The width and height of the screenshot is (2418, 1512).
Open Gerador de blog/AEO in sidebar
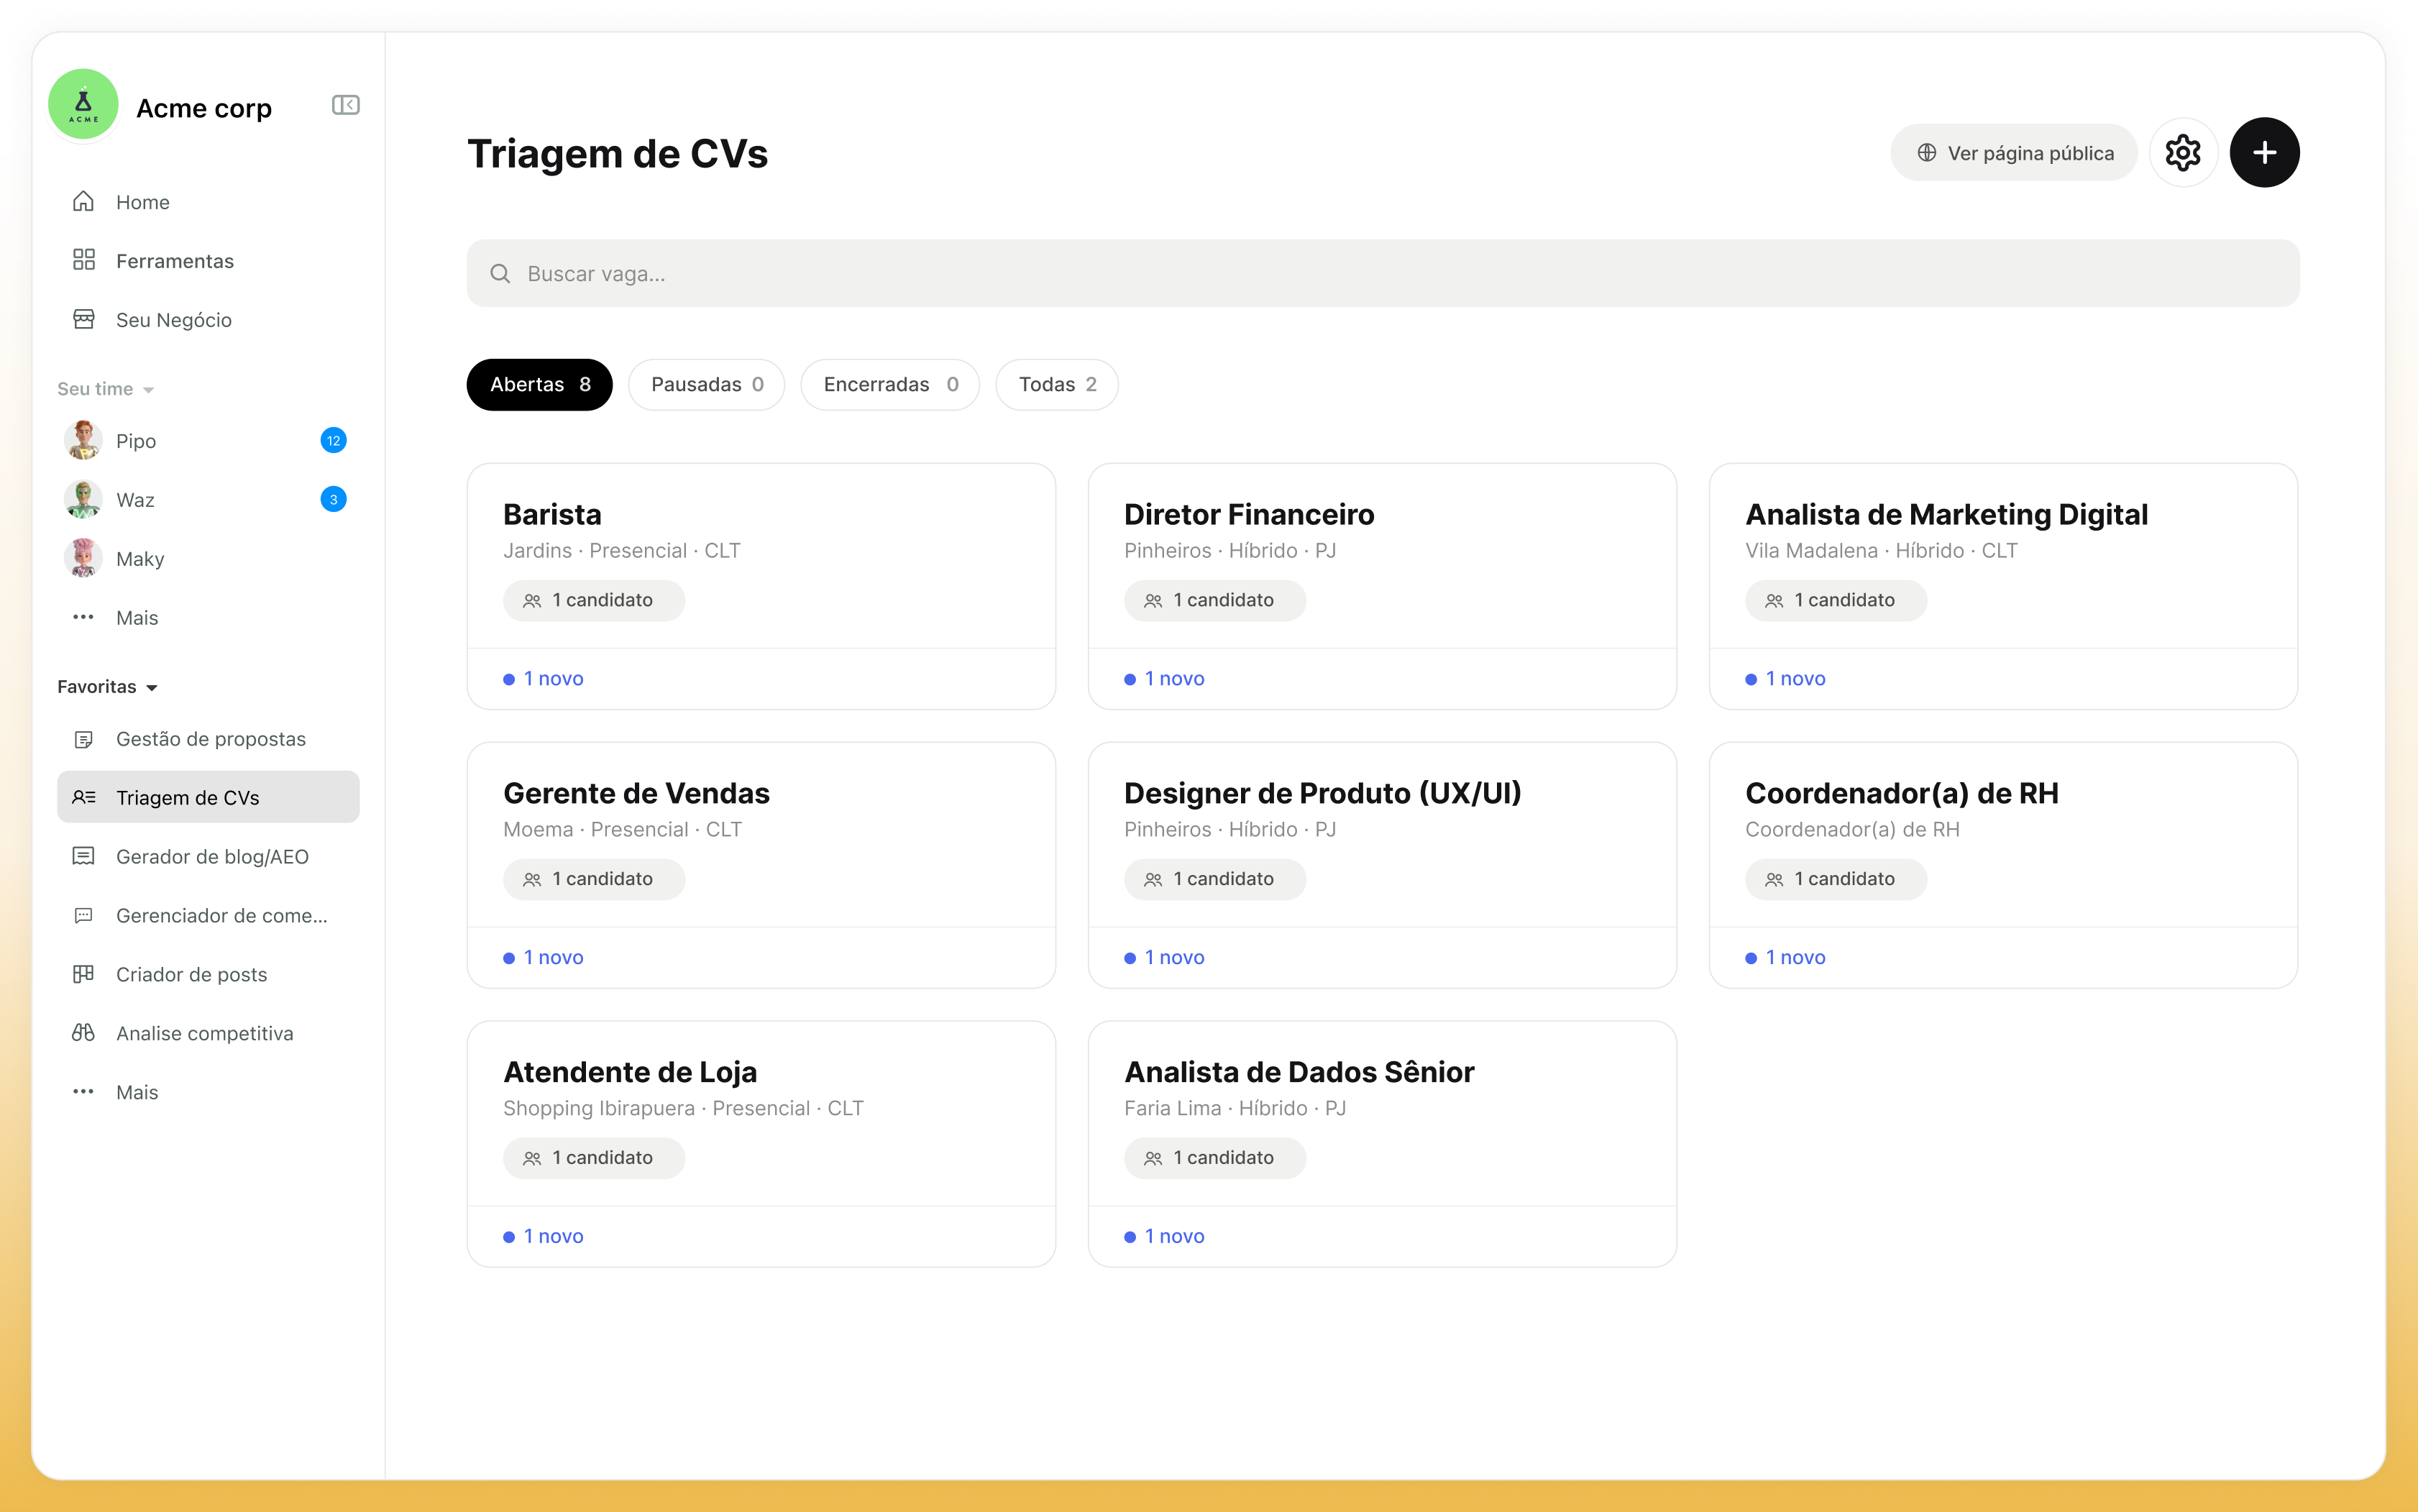208,856
